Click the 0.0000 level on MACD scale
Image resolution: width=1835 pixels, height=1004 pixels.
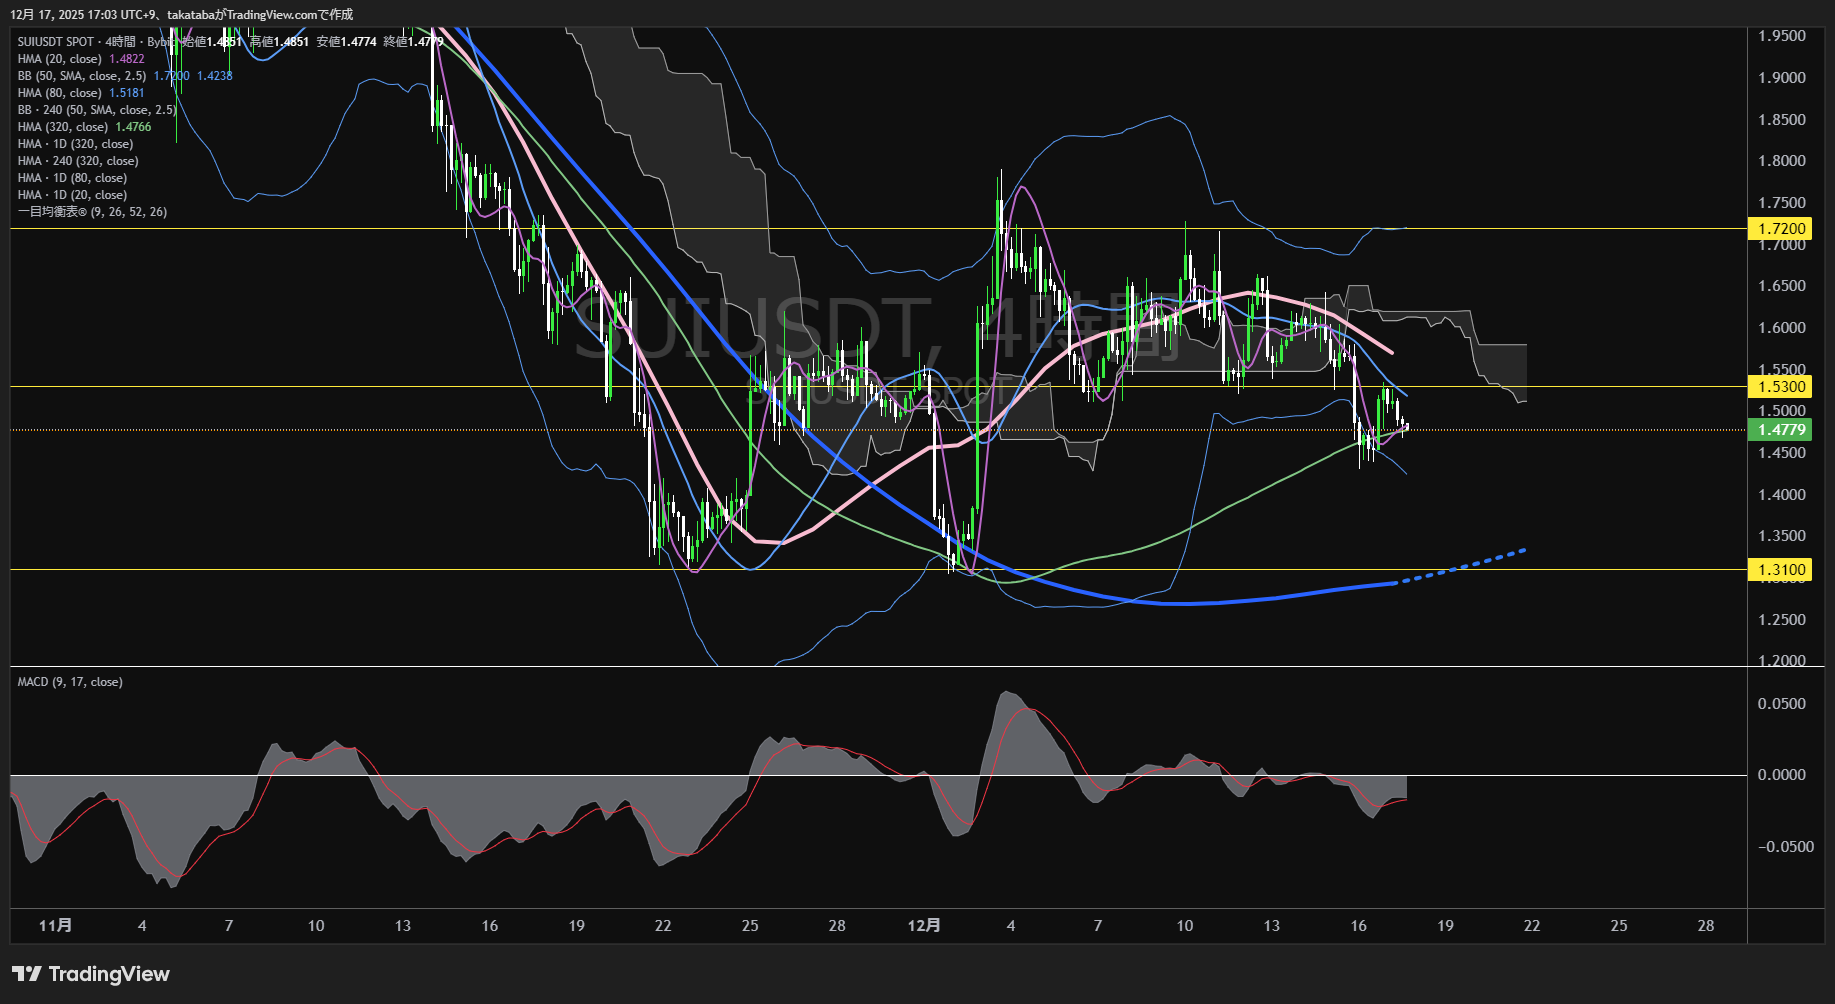coord(1781,775)
